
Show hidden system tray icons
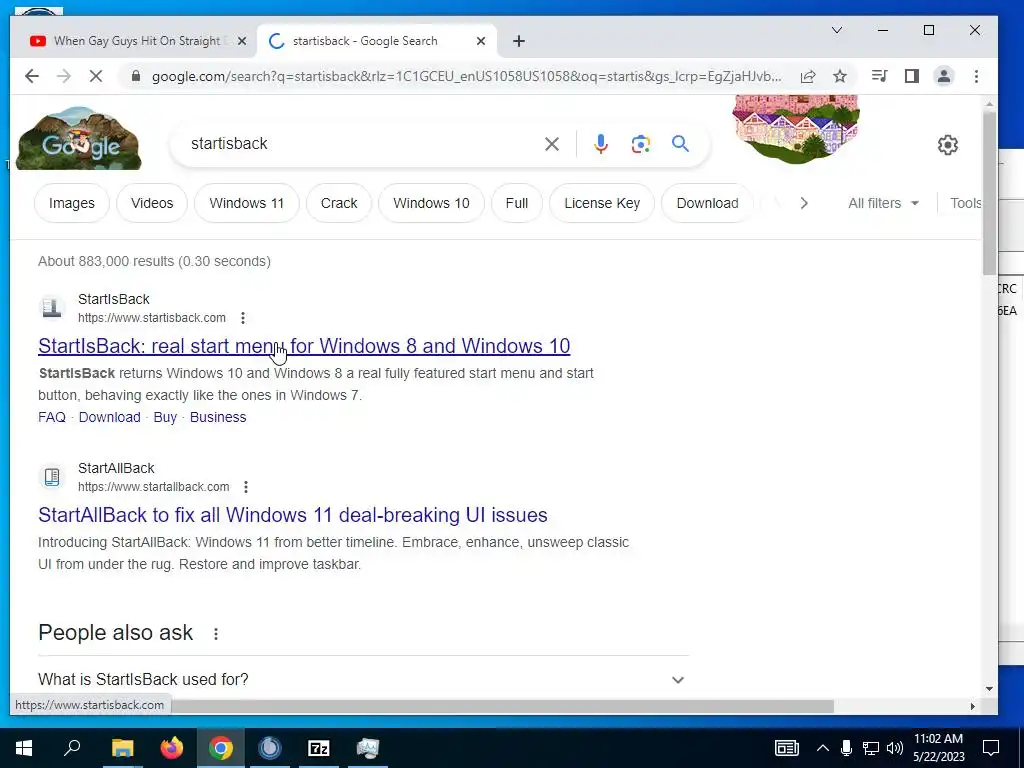click(823, 748)
